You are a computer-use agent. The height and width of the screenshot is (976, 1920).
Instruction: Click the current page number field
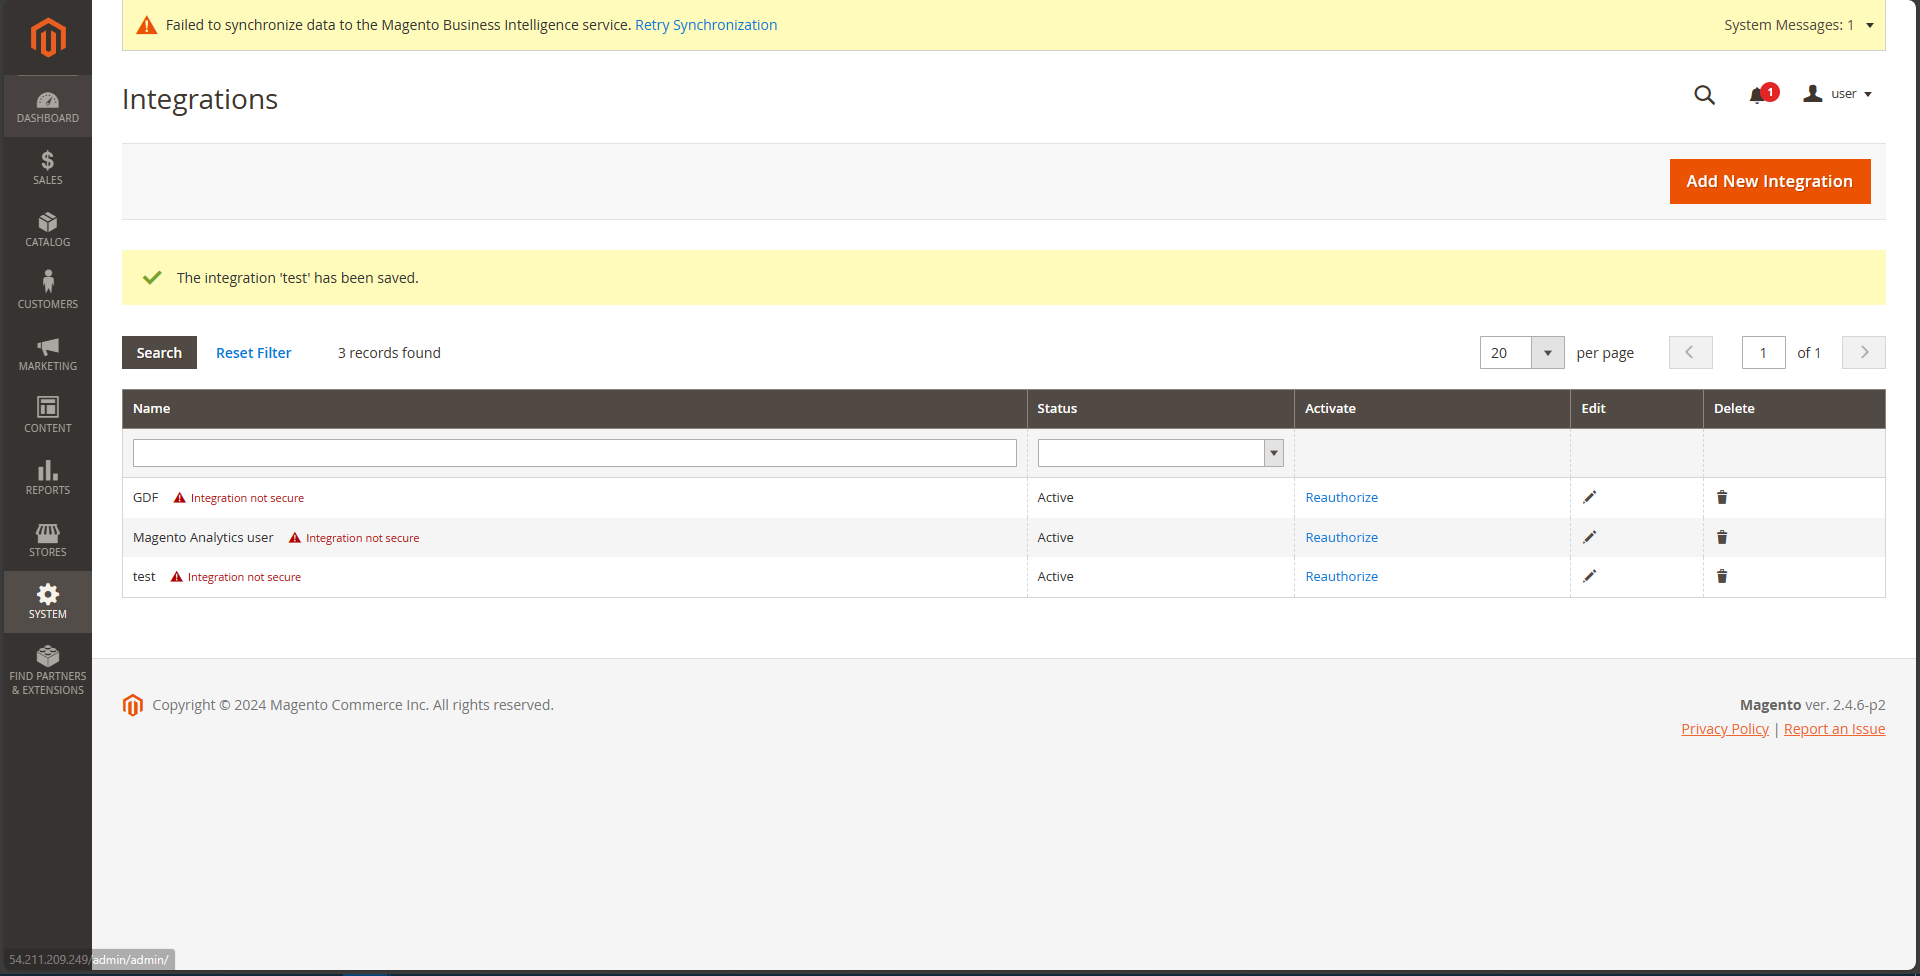[x=1763, y=353]
